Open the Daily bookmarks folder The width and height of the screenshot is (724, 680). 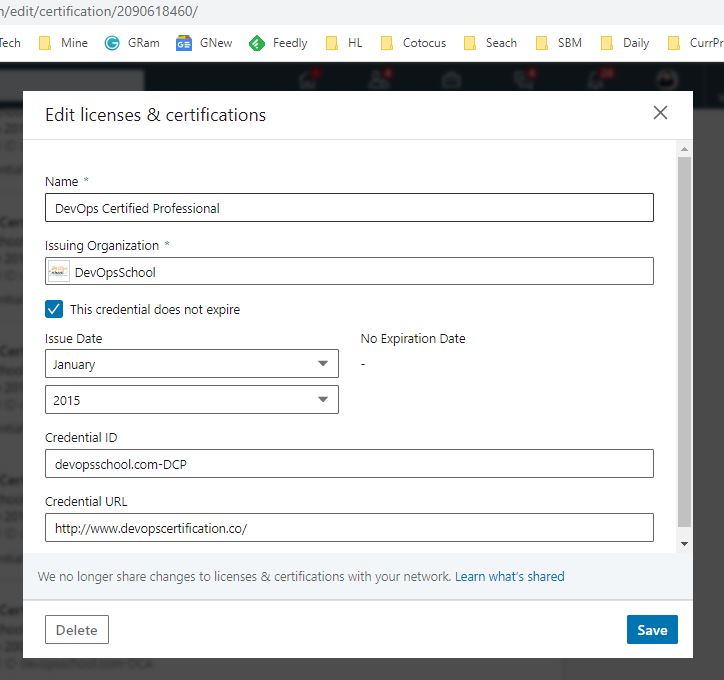(x=624, y=43)
